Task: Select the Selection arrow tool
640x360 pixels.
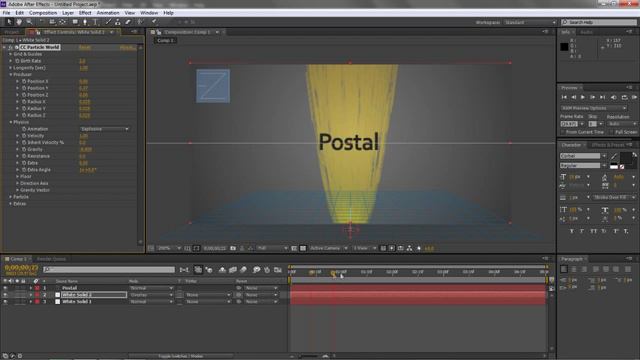Action: click(x=10, y=22)
